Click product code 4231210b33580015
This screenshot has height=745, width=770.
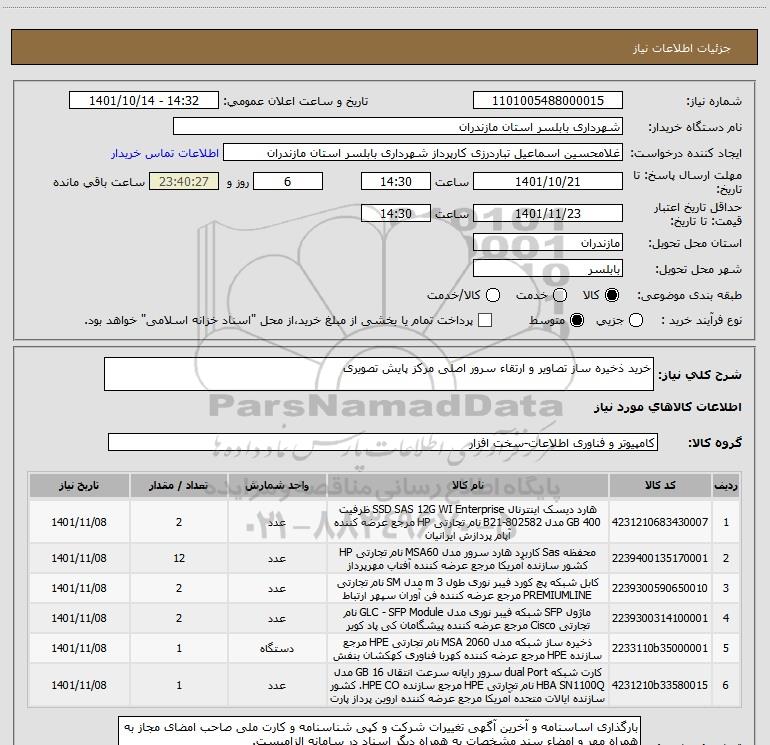660,685
